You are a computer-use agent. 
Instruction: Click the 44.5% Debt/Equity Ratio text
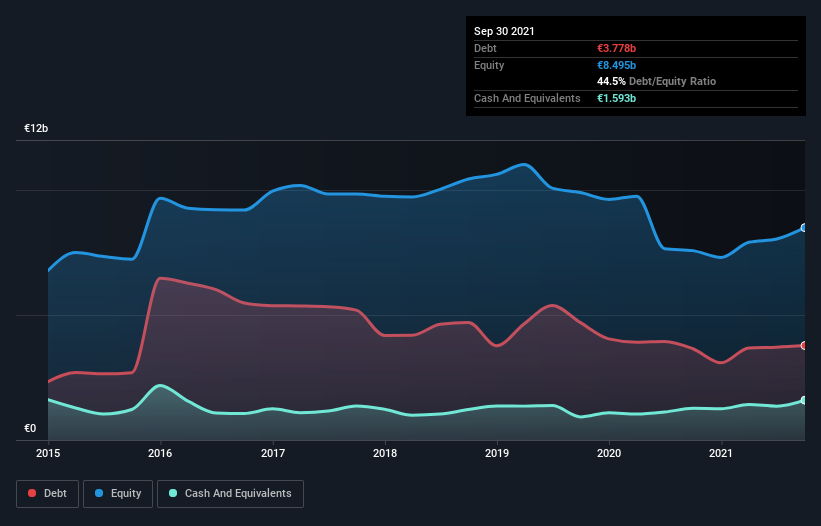pos(657,81)
